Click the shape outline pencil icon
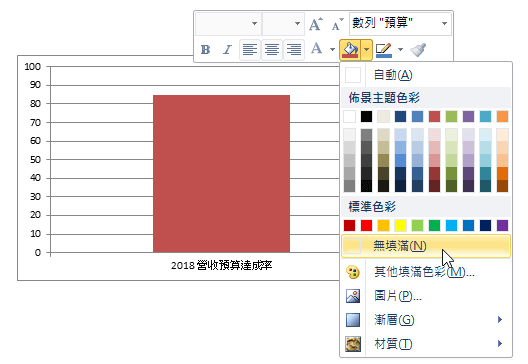Screen dimensions: 528x364 384,50
